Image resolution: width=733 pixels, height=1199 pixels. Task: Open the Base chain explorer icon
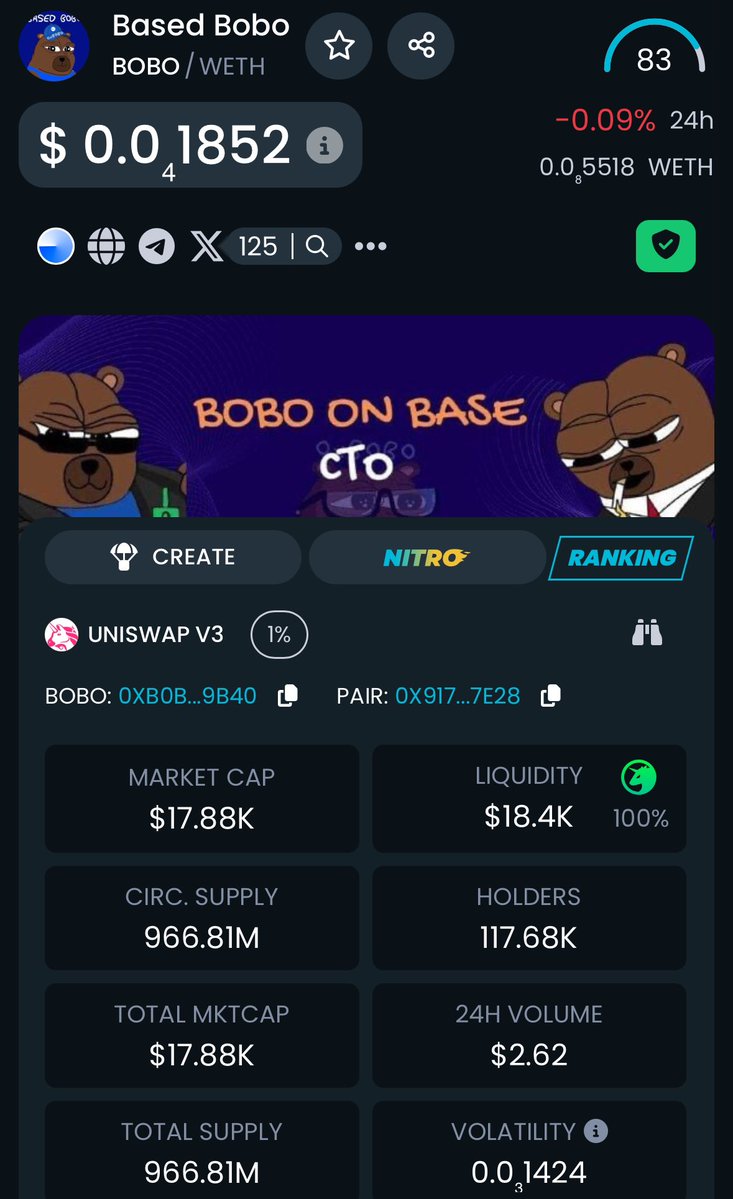56,246
